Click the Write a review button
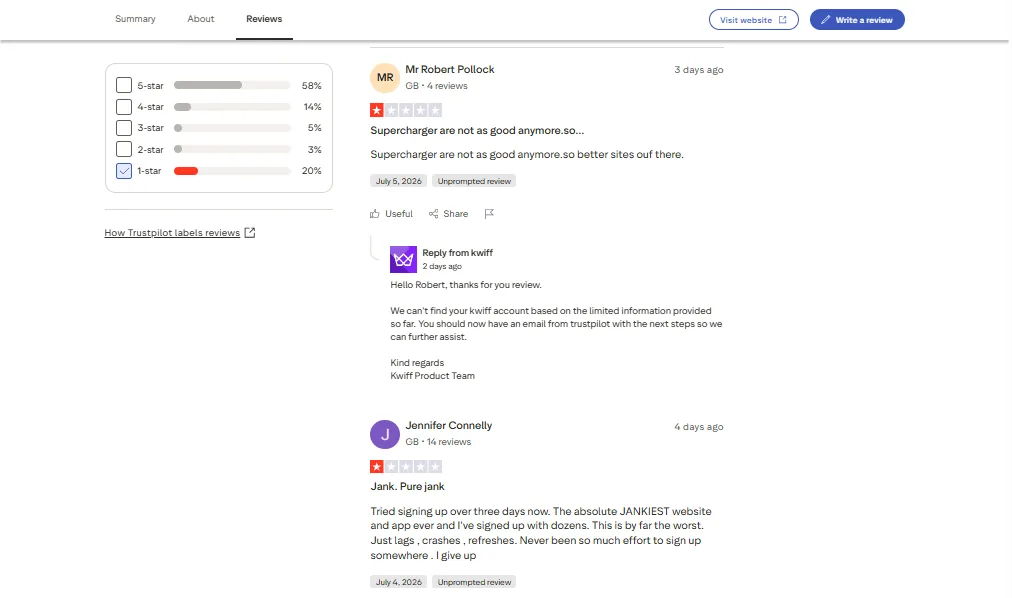 (x=856, y=19)
